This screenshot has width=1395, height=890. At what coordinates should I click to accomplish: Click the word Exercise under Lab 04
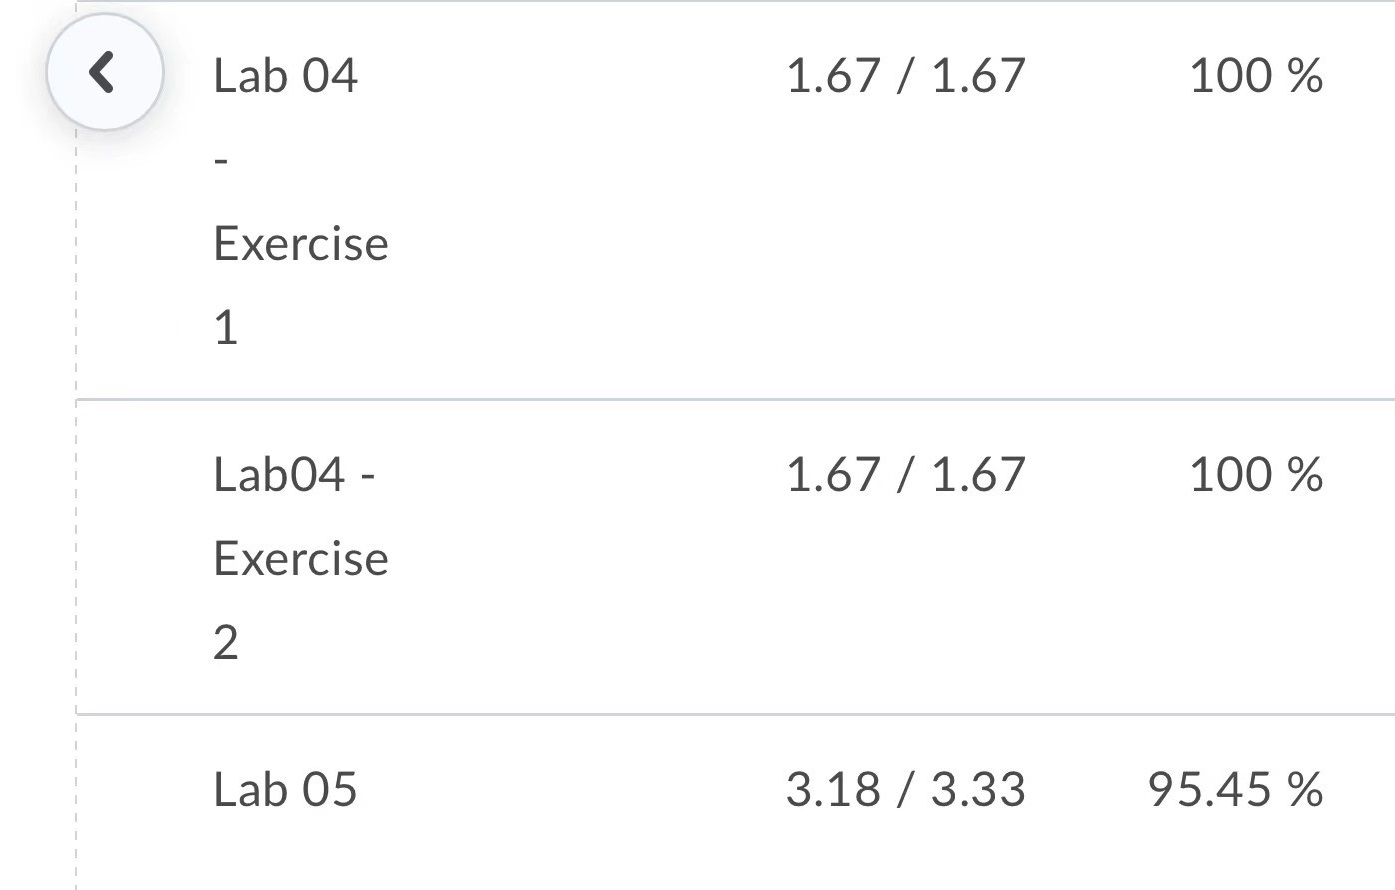(x=301, y=244)
